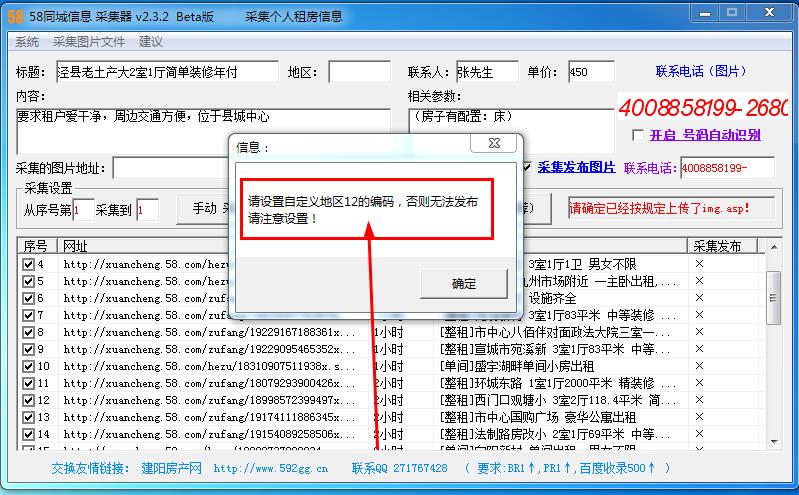Open the 采集图片文件 menu
The image size is (799, 495).
click(89, 42)
